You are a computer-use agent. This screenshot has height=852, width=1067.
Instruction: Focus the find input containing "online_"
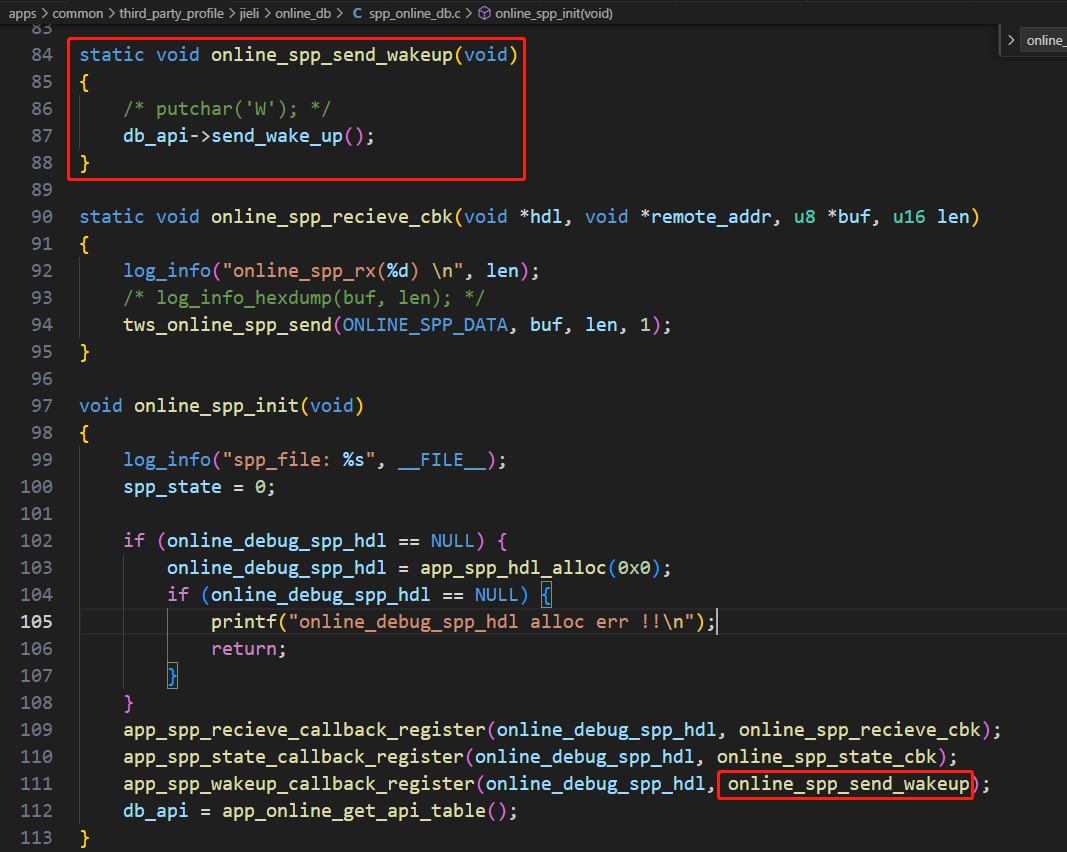tap(1045, 40)
